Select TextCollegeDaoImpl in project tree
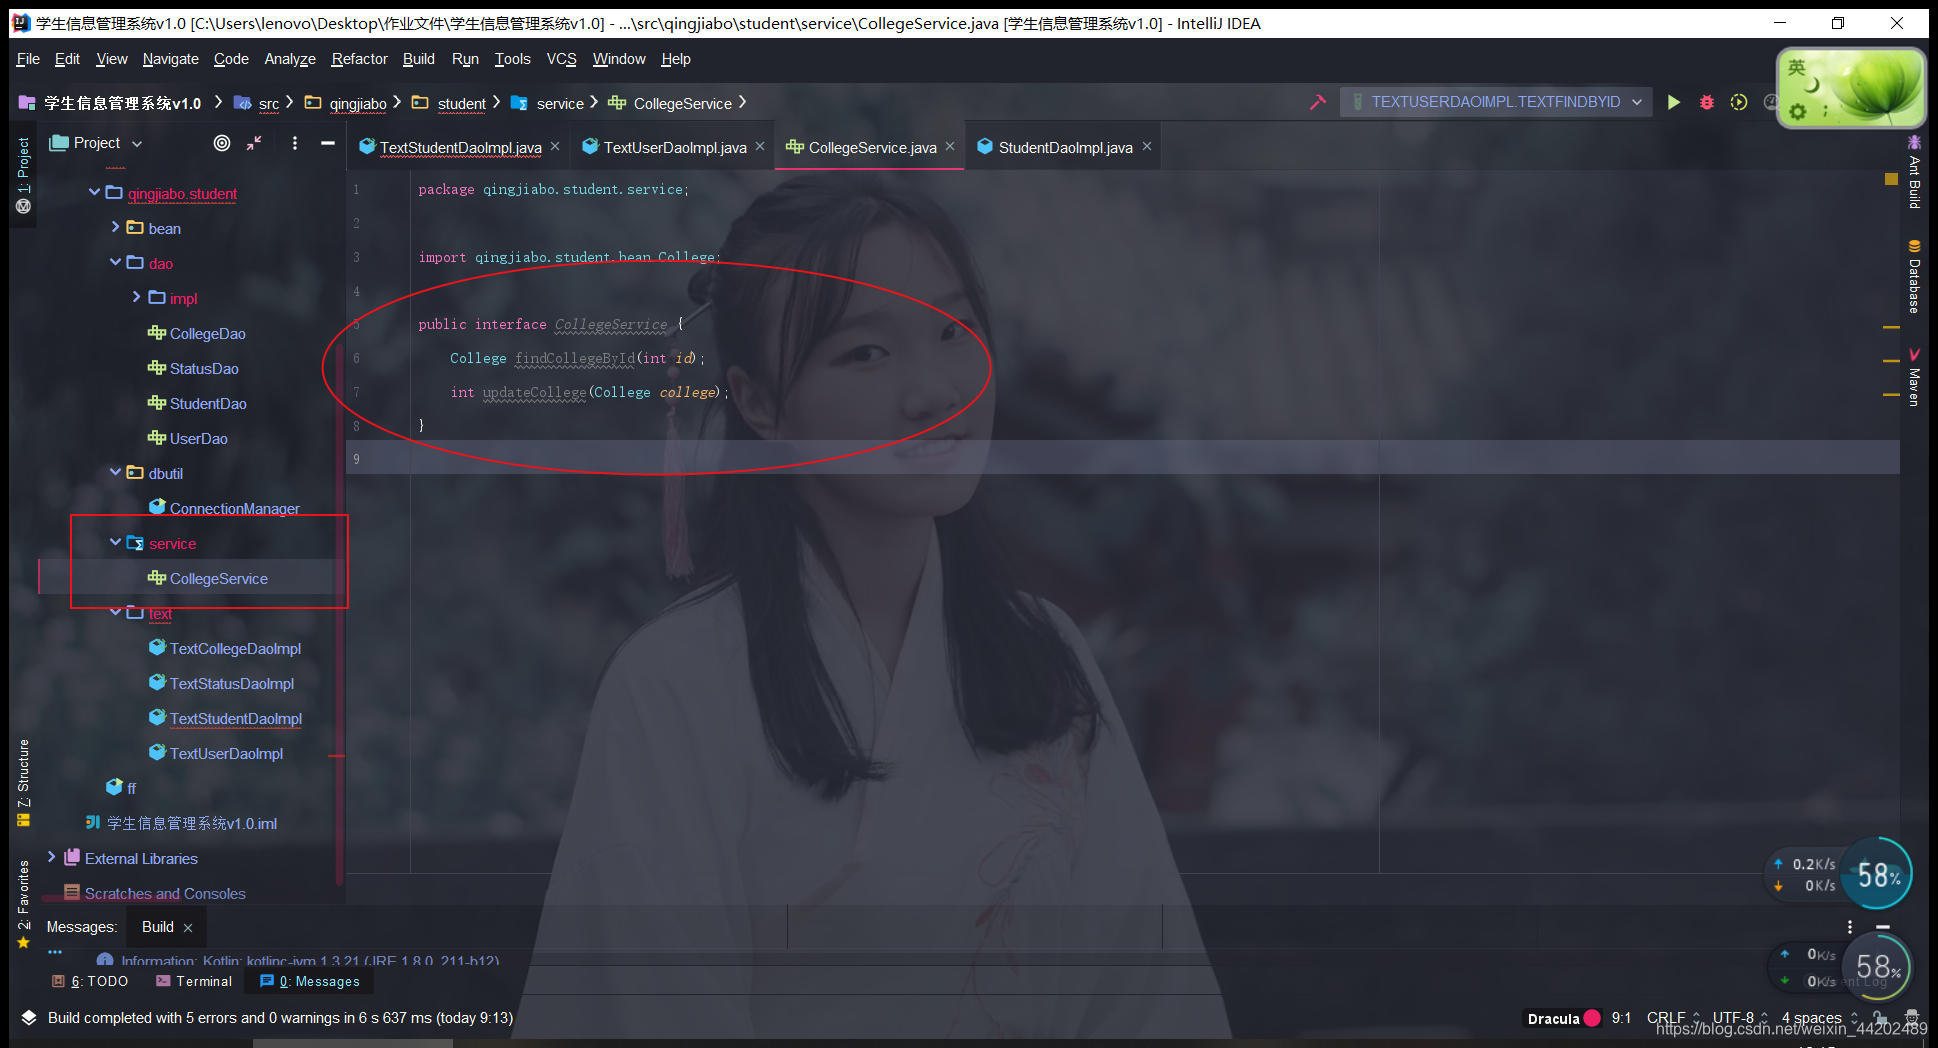This screenshot has height=1048, width=1938. pyautogui.click(x=235, y=648)
